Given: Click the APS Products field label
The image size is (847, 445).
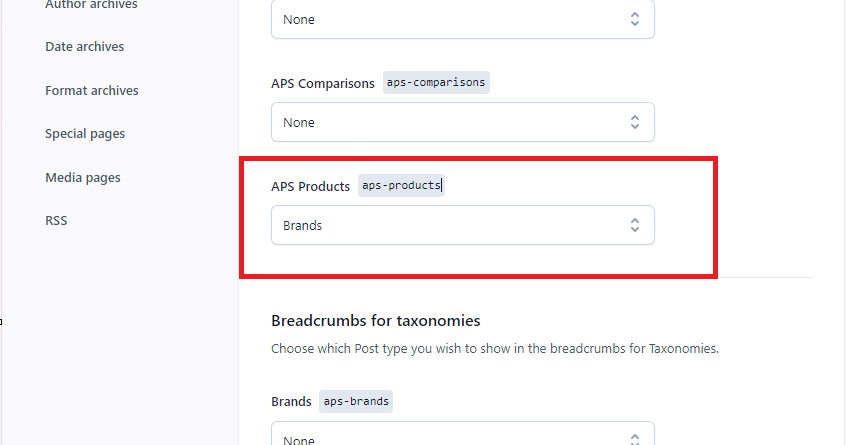Looking at the screenshot, I should (x=310, y=186).
